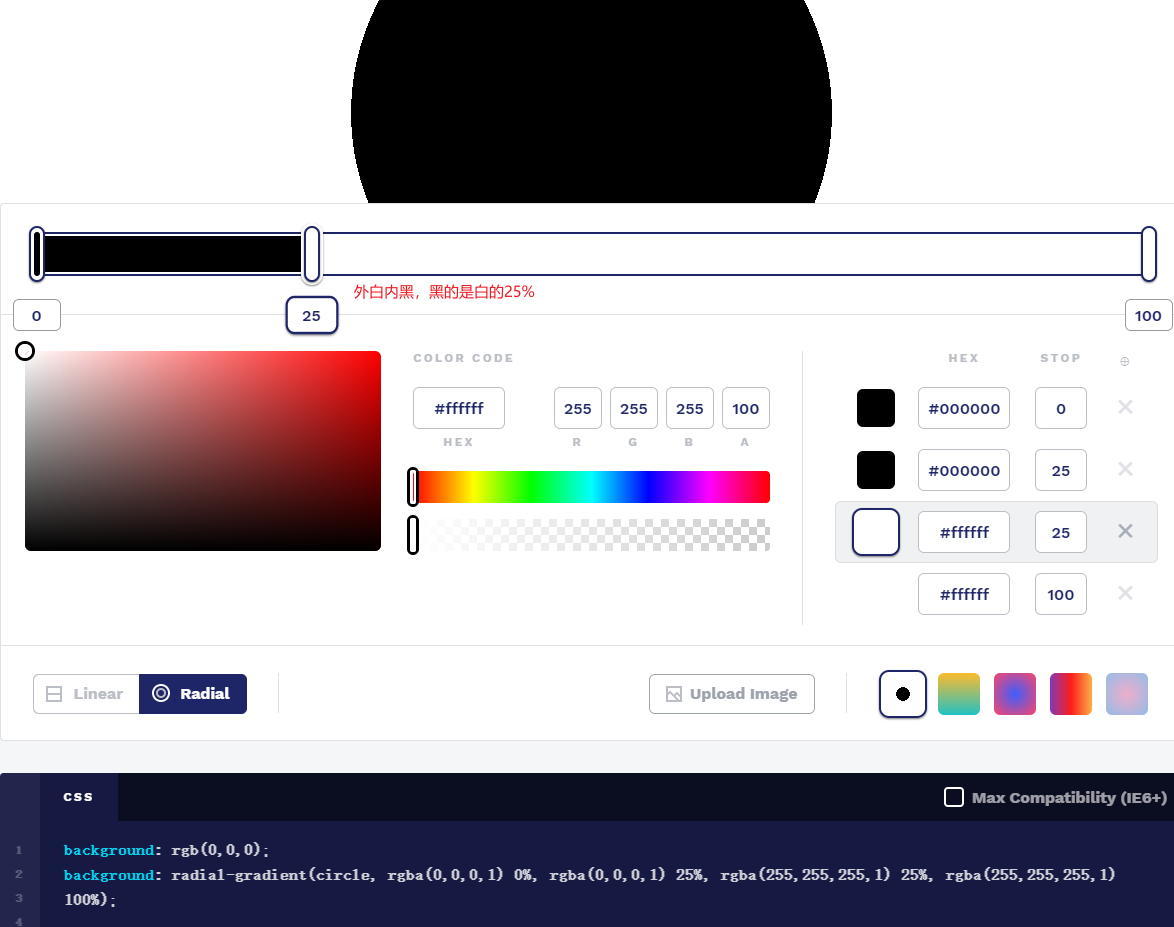Click the hue rainbow slider
1174x927 pixels.
click(x=590, y=487)
